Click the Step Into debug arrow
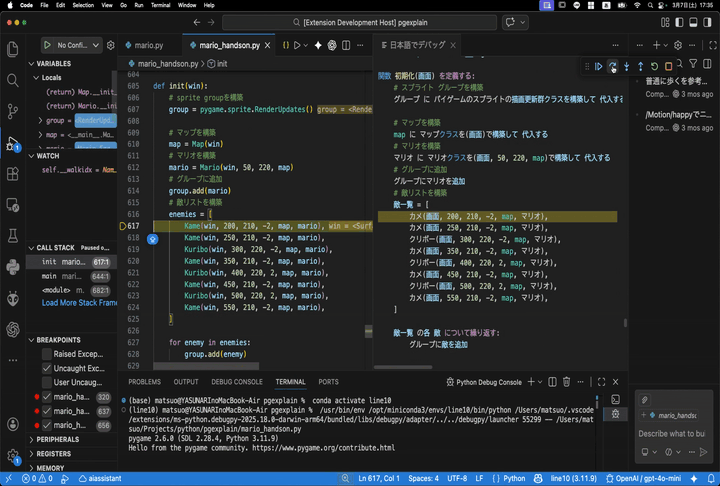Screen dimensions: 720x486 (627, 67)
